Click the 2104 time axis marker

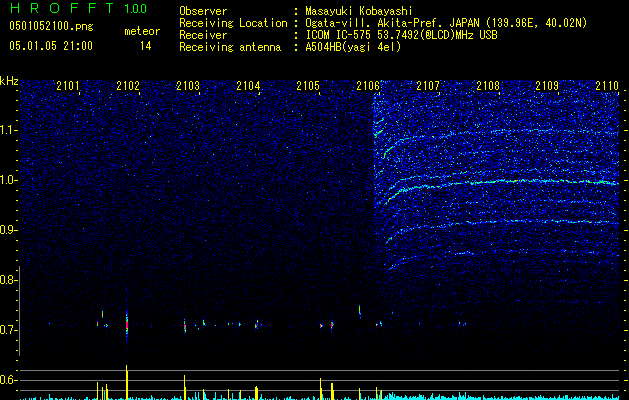tap(248, 85)
